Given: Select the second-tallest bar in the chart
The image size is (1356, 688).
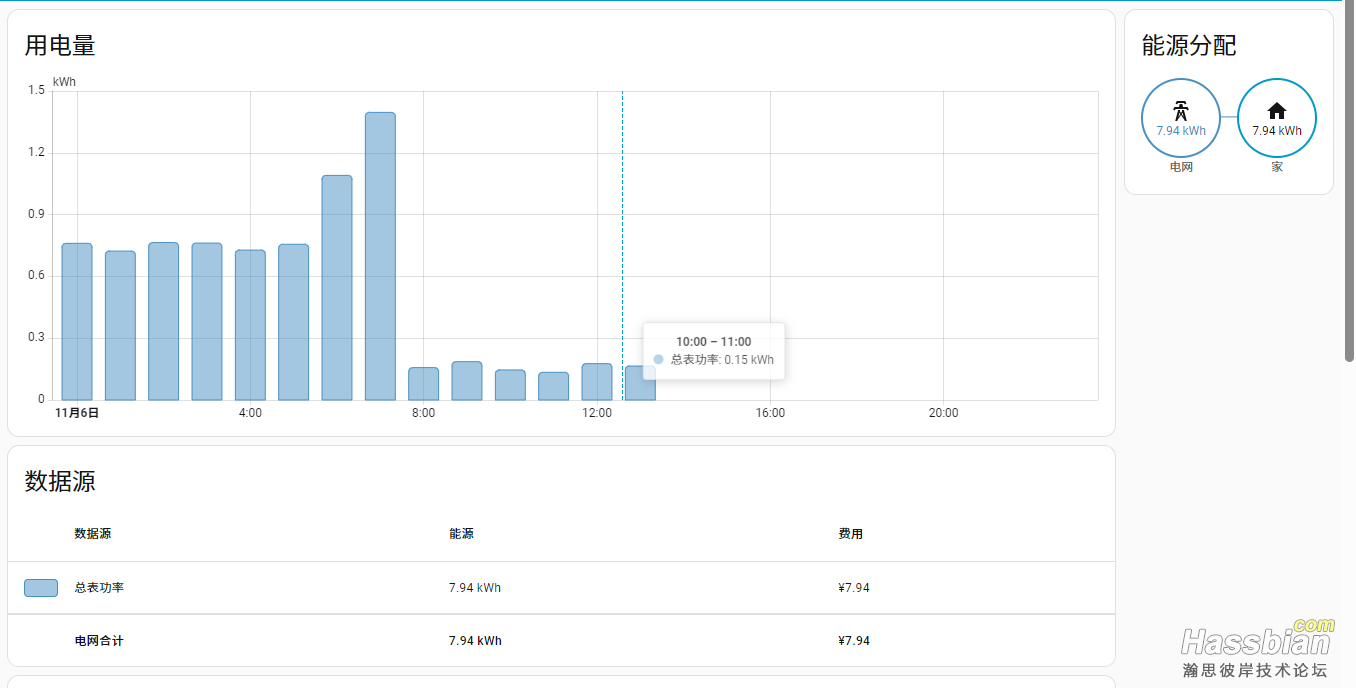Looking at the screenshot, I should pyautogui.click(x=337, y=288).
